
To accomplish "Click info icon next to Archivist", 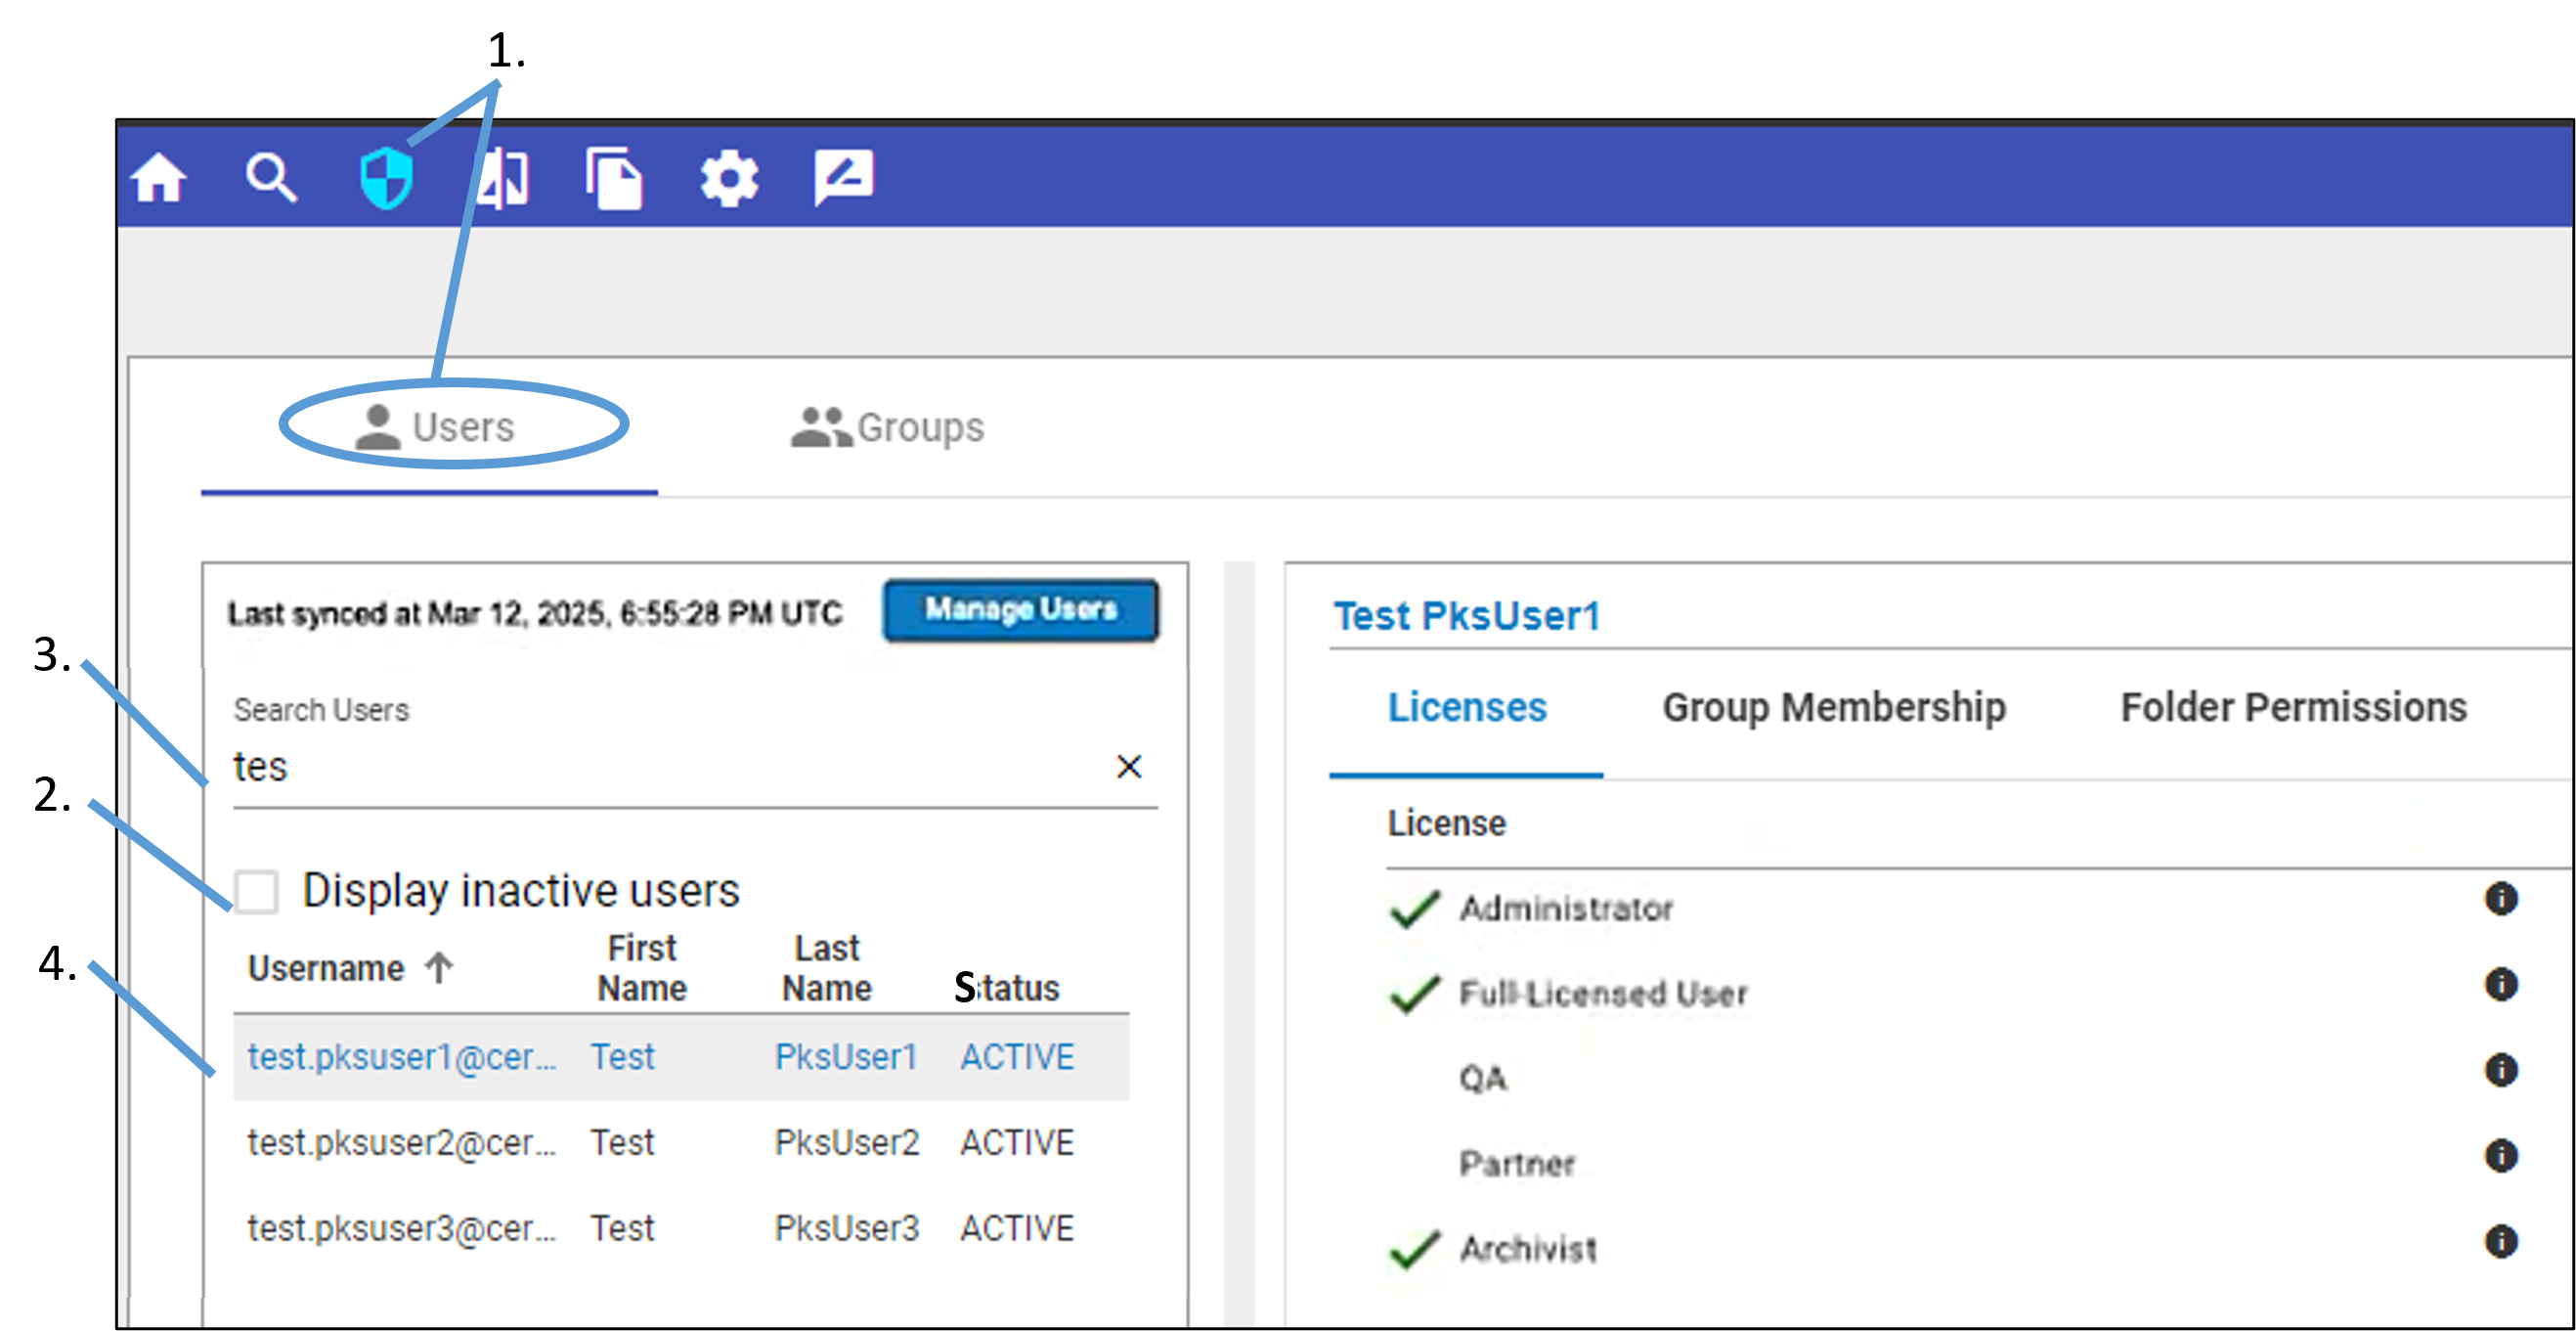I will point(2500,1241).
